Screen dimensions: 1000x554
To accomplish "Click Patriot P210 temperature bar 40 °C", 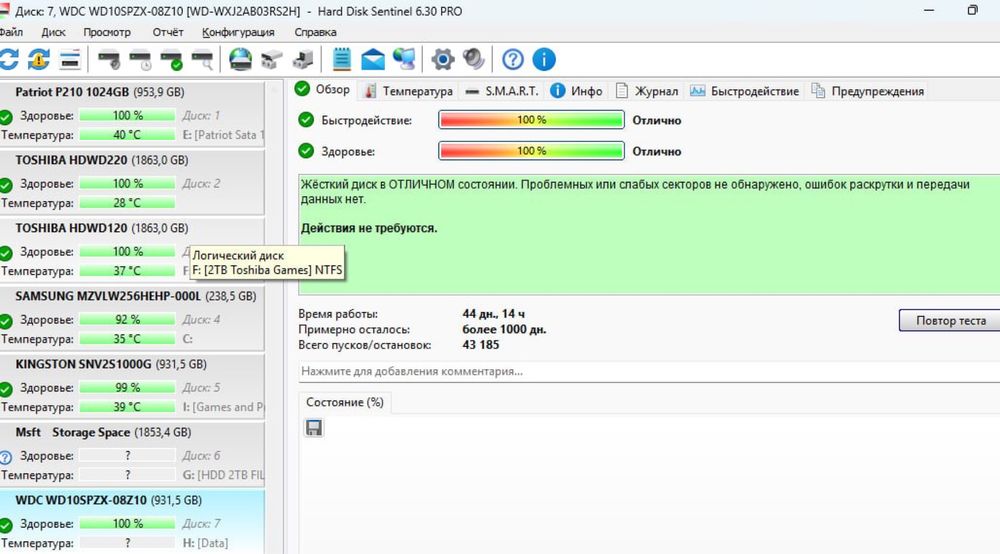I will tap(127, 135).
